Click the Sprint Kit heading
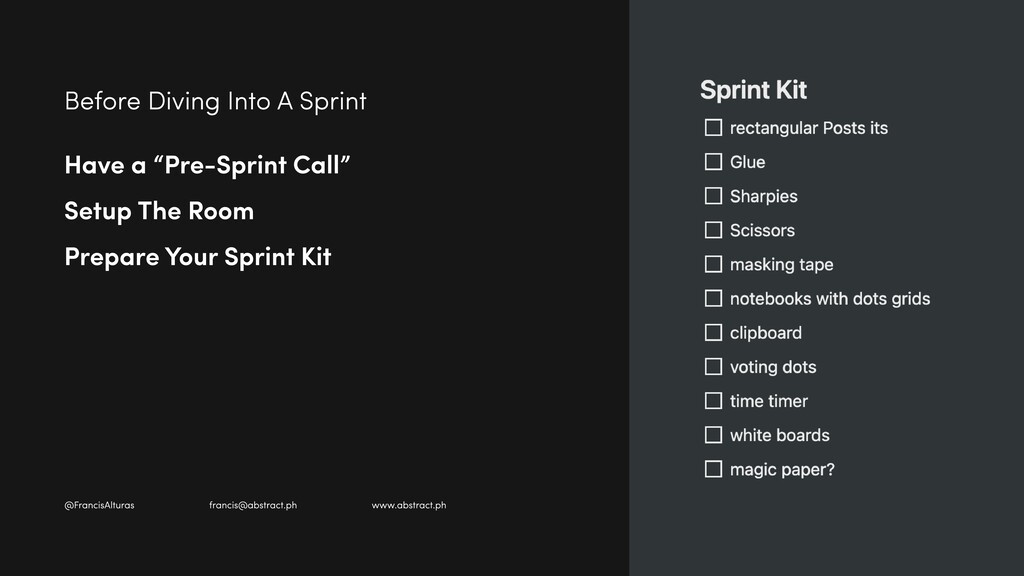Screen dimensions: 1024x576 click(753, 90)
